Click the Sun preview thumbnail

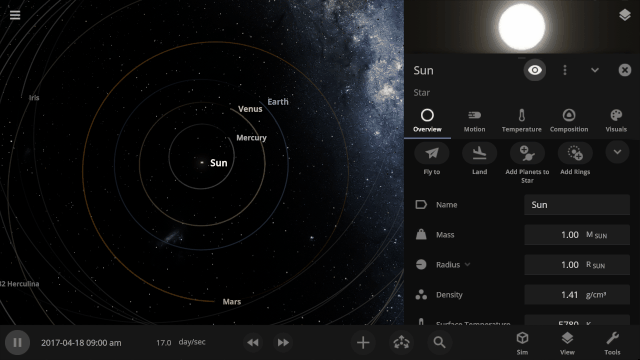(522, 27)
